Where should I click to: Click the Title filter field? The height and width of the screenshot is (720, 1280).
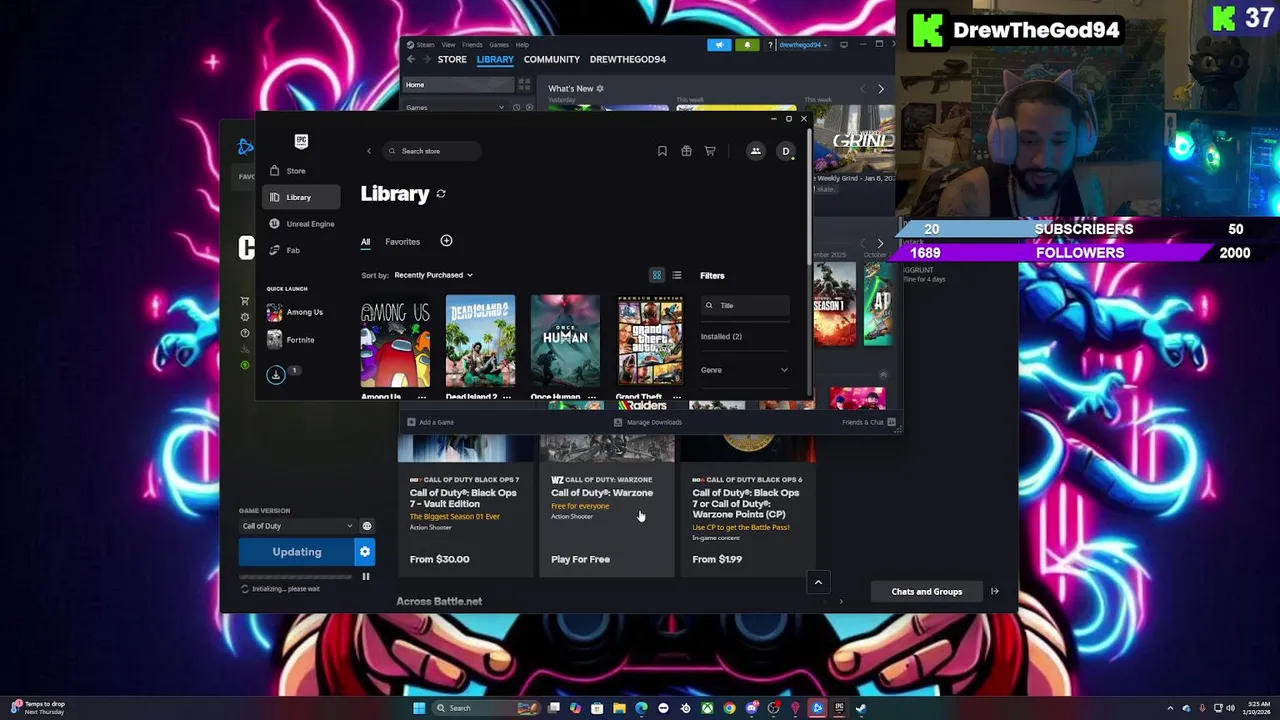pos(745,305)
